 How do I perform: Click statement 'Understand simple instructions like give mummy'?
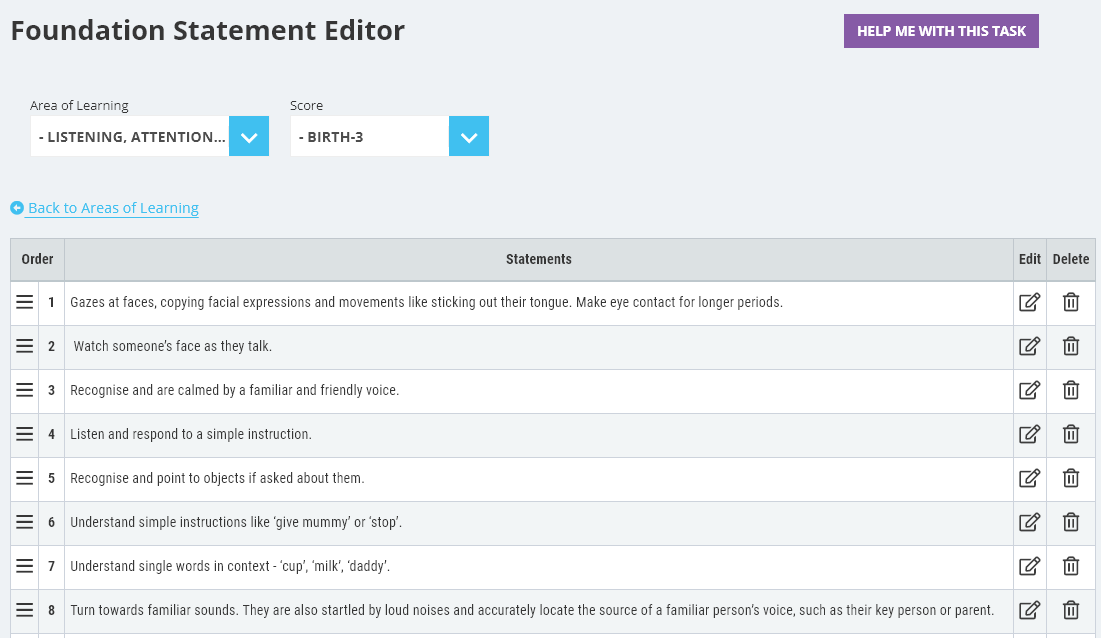236,522
